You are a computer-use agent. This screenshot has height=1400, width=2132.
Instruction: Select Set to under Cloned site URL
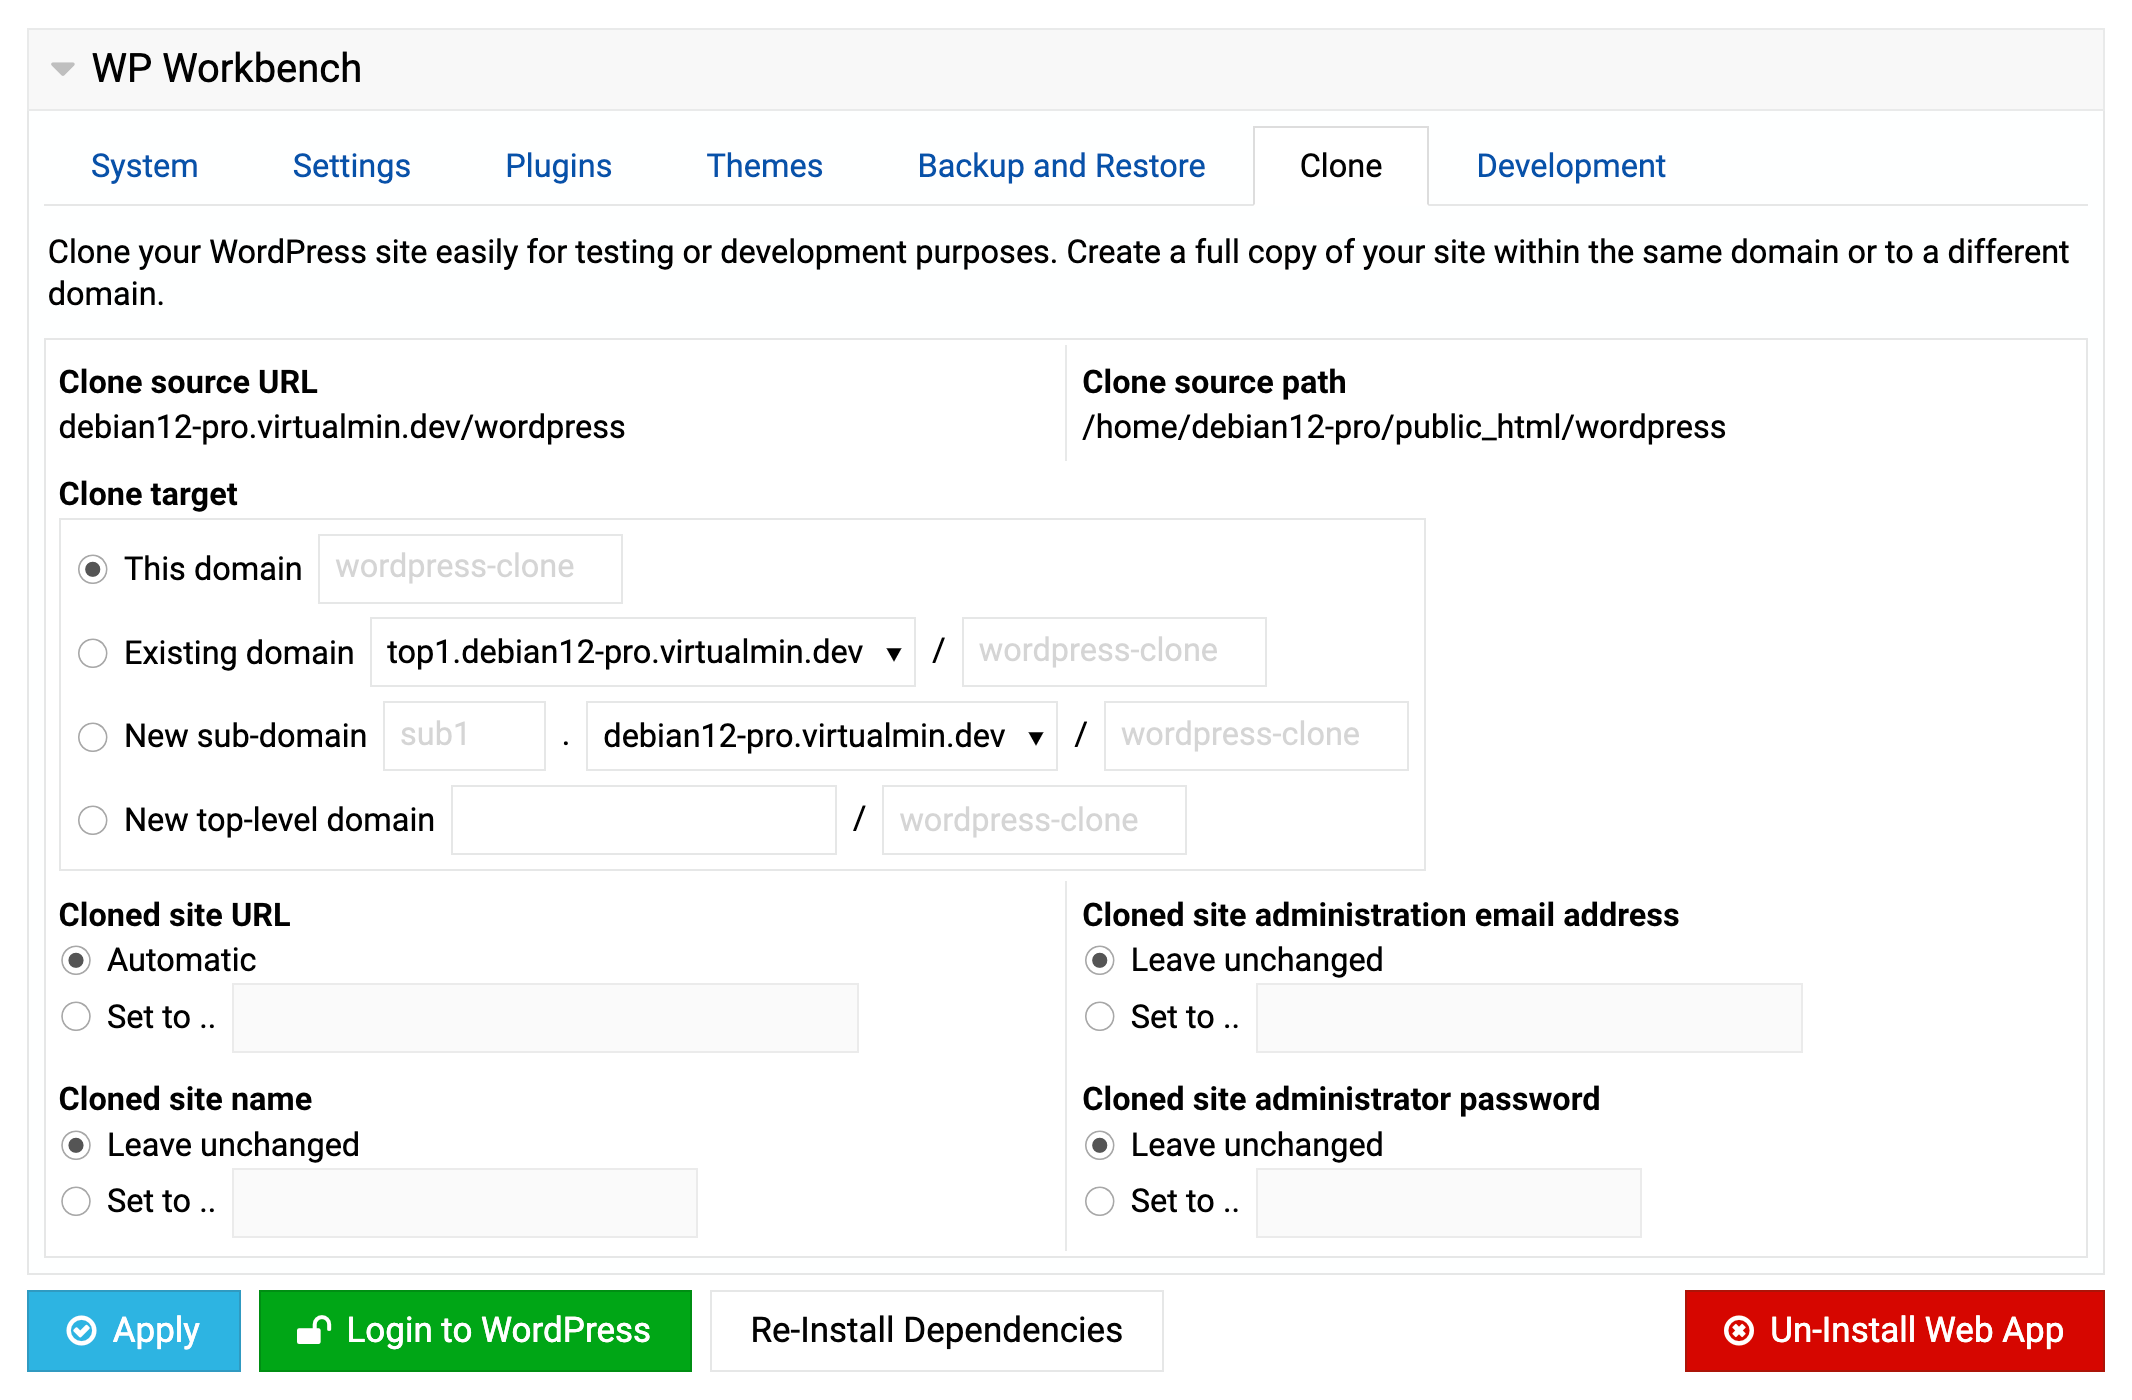click(x=76, y=1017)
